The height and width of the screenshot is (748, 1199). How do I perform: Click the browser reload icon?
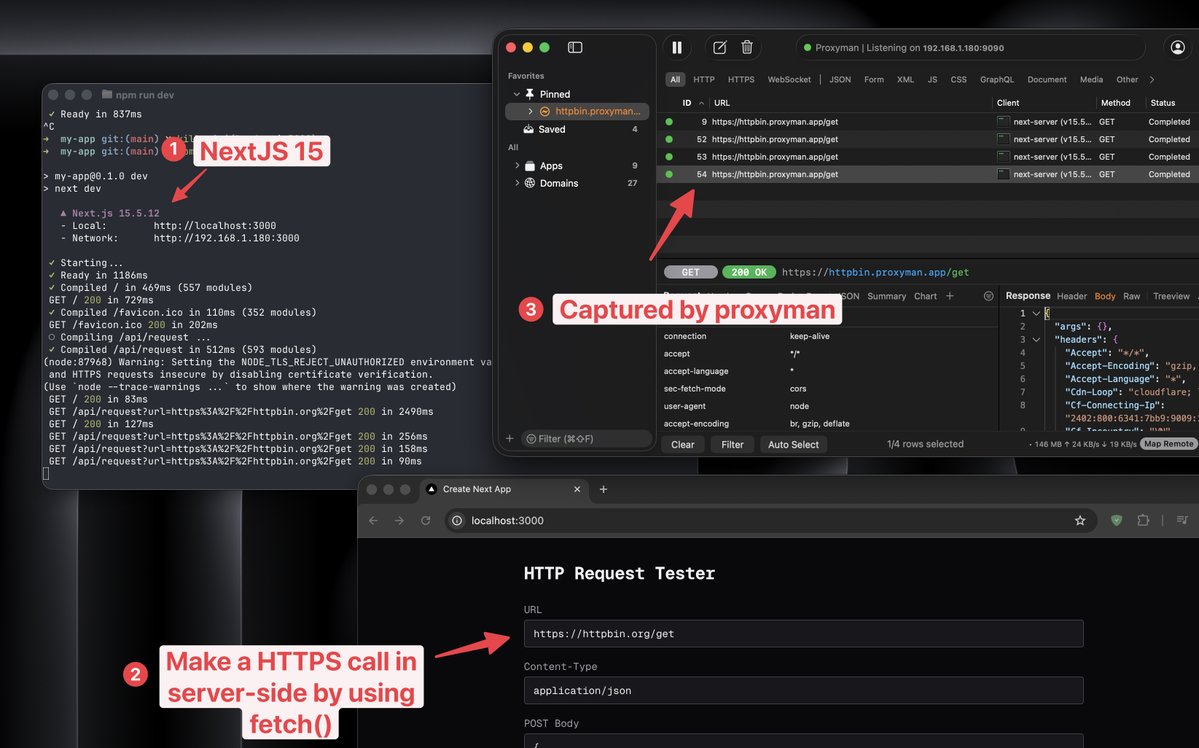coord(426,520)
